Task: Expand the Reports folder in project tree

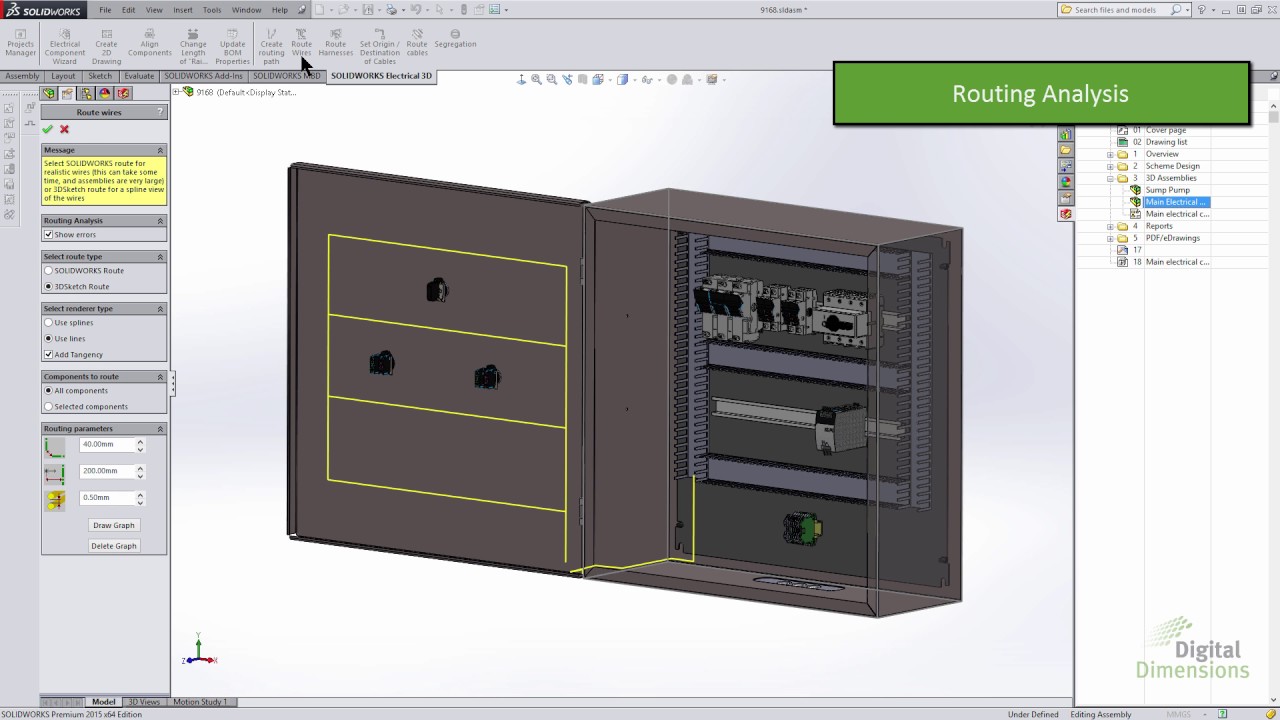Action: pyautogui.click(x=1110, y=226)
